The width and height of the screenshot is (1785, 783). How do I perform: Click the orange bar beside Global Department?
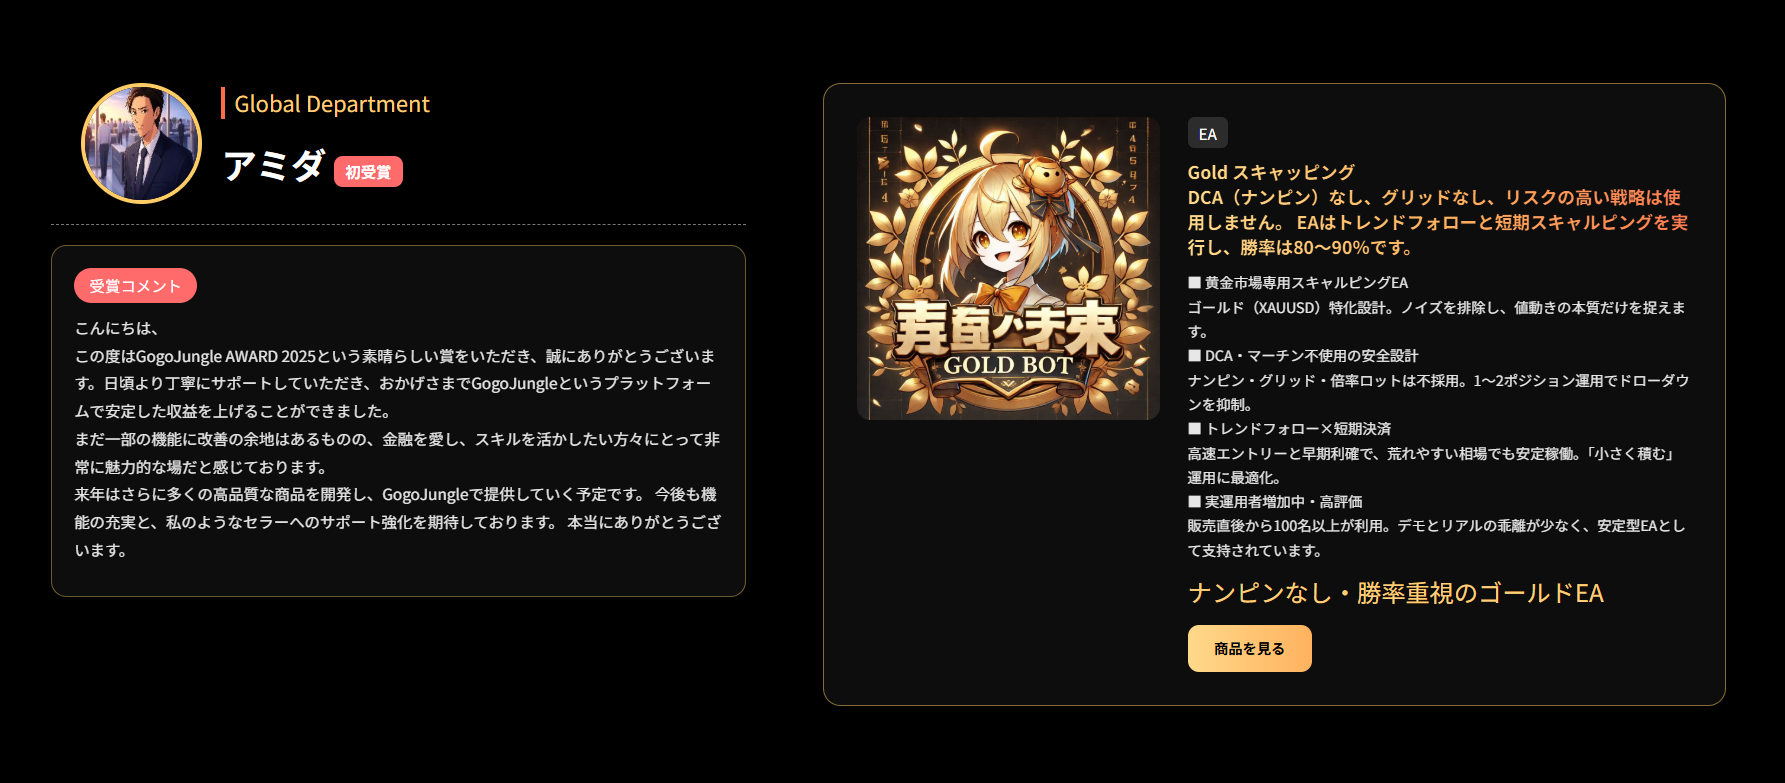click(x=223, y=103)
